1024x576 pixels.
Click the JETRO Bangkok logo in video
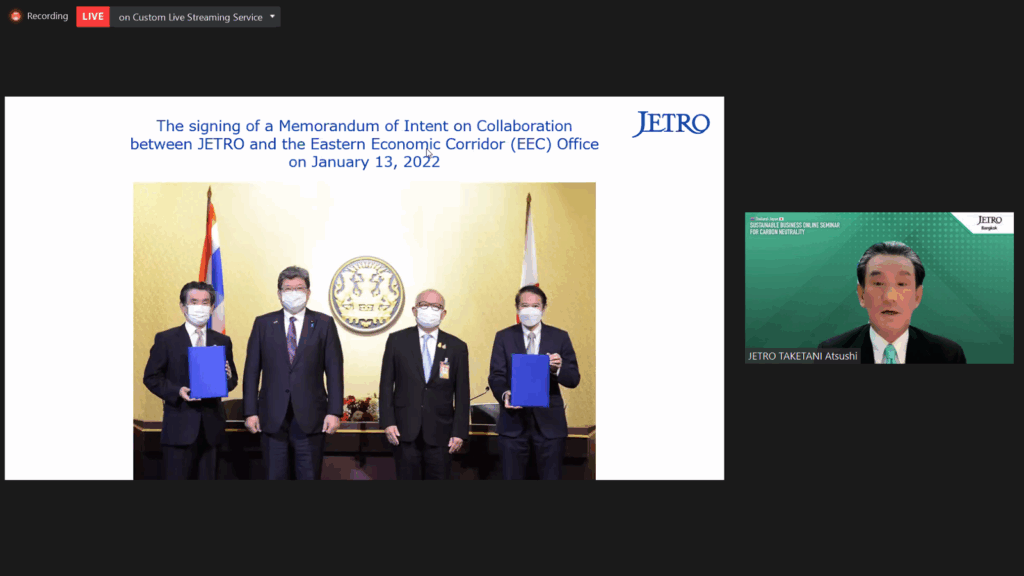(x=988, y=223)
